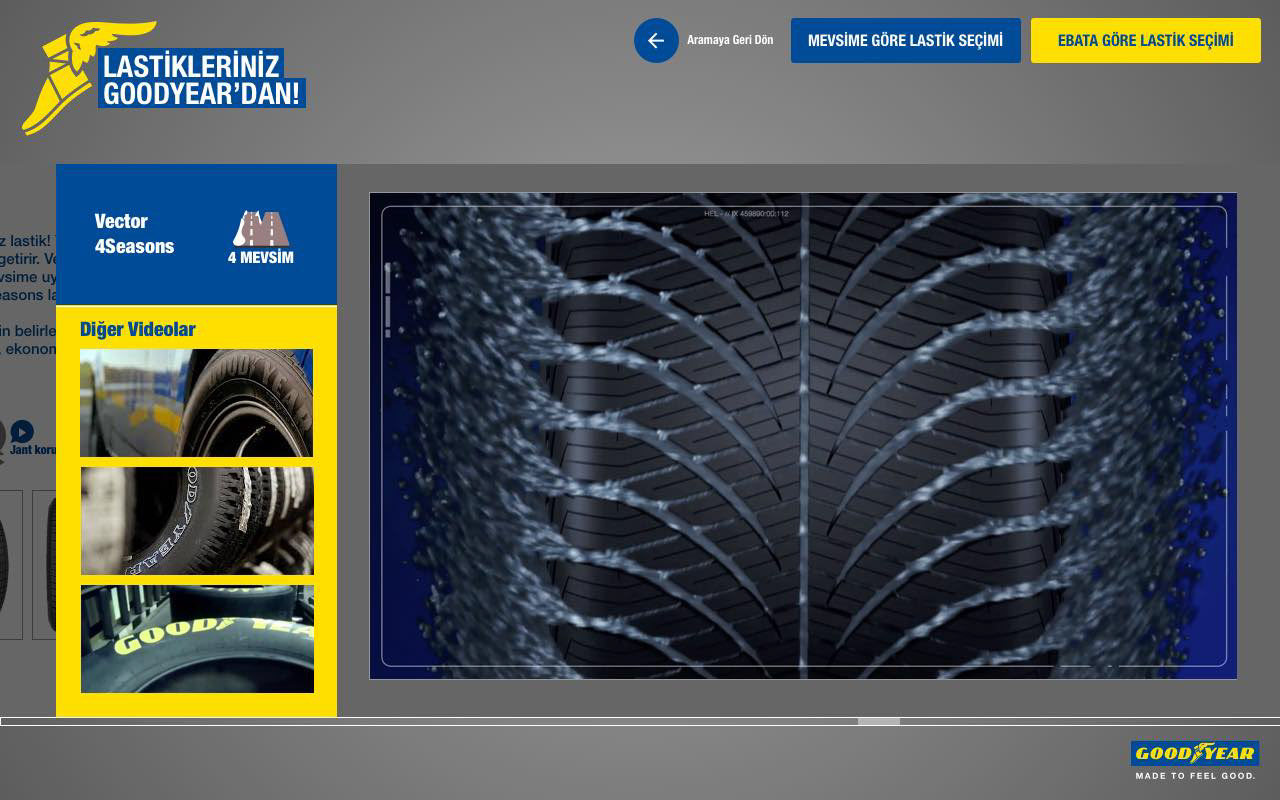
Task: Click the Aramaya Geri Dön link
Action: click(730, 40)
